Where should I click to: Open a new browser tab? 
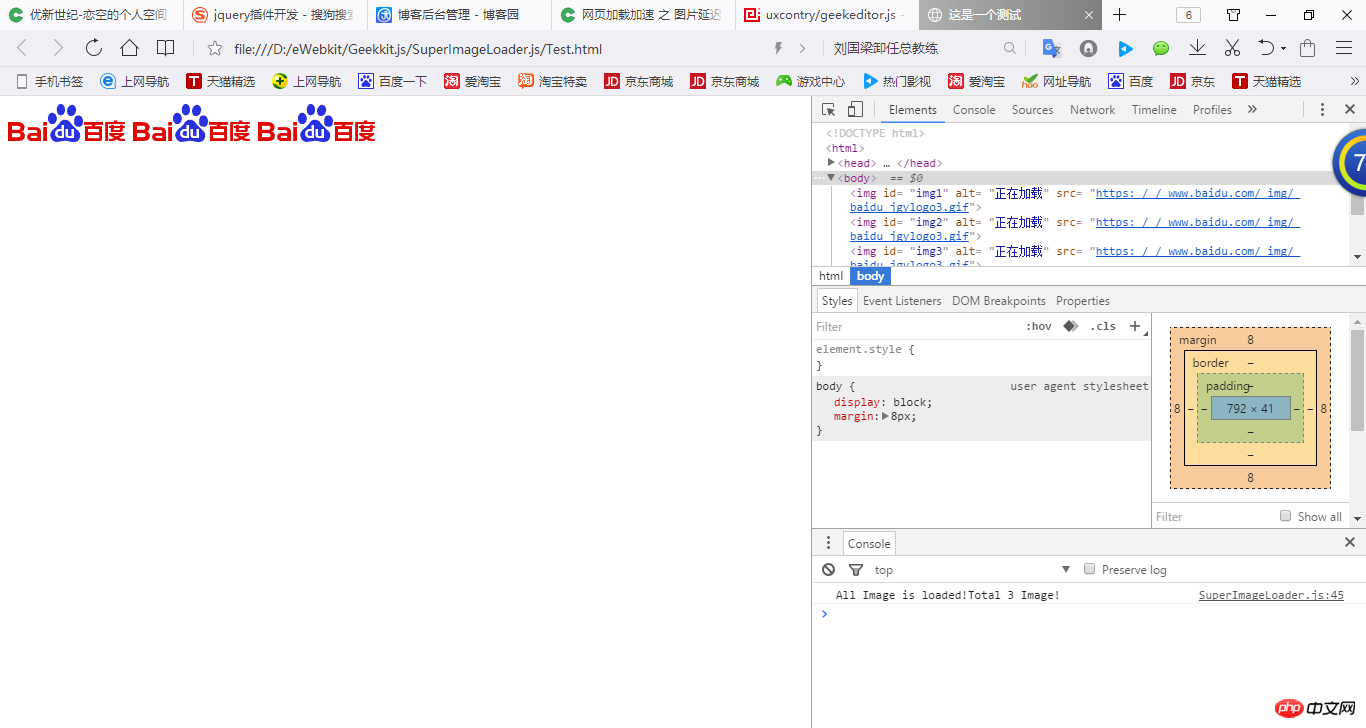point(1120,15)
